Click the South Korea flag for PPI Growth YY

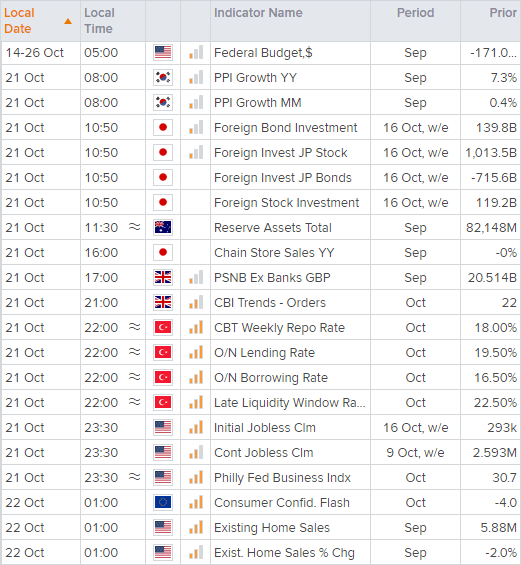pyautogui.click(x=163, y=77)
